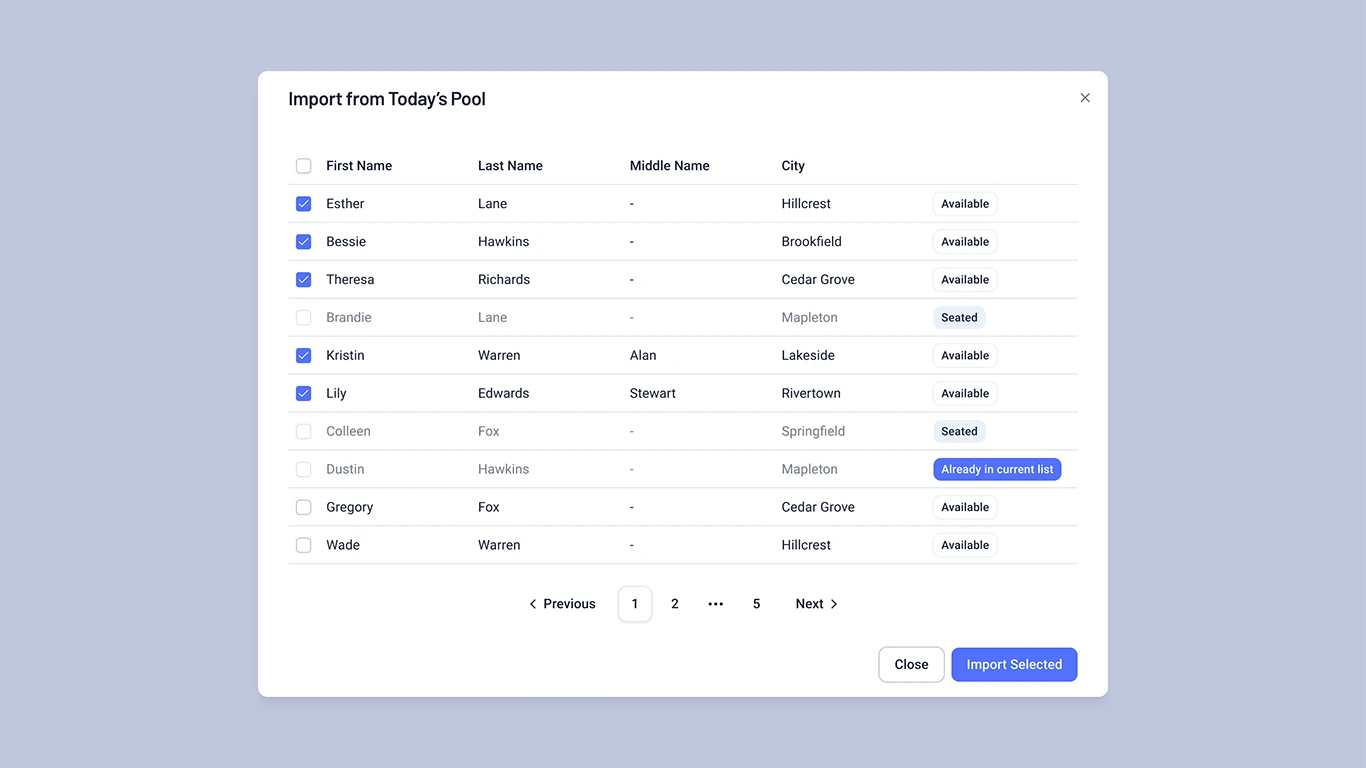Image resolution: width=1366 pixels, height=768 pixels.
Task: Click the city Lakeside
Action: point(808,356)
